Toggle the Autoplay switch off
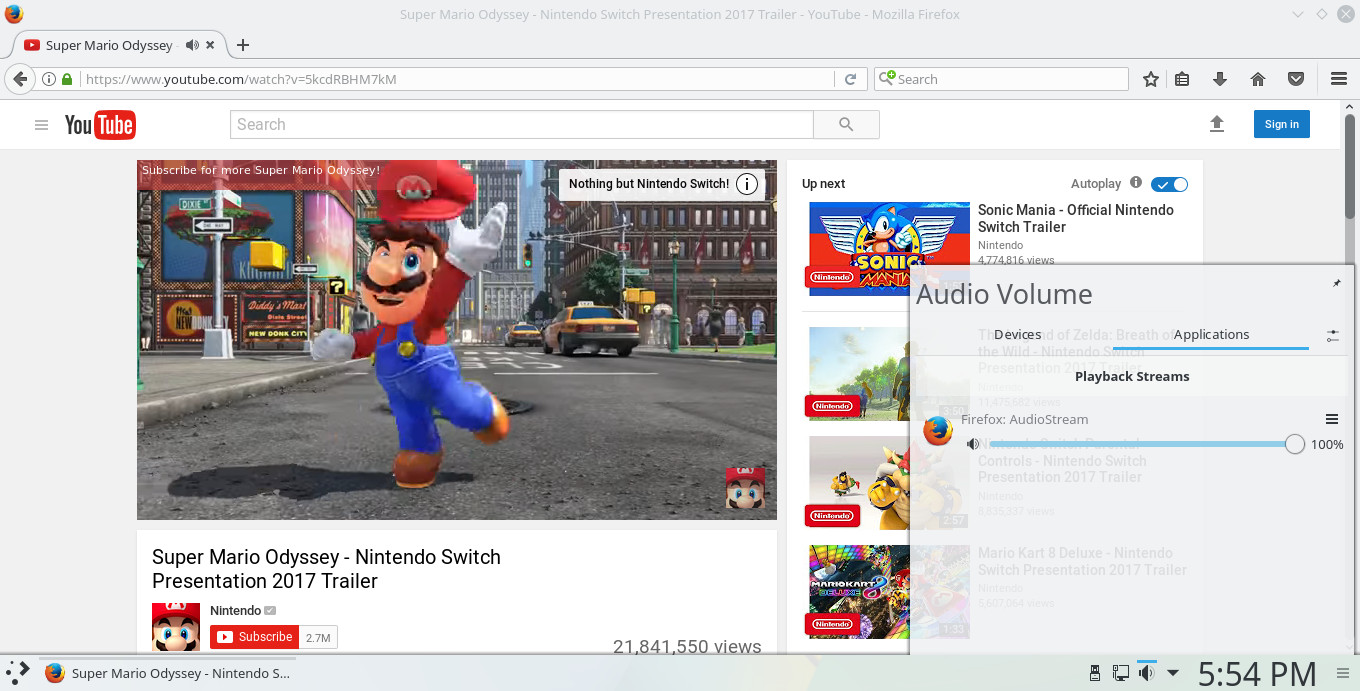The image size is (1360, 691). (x=1169, y=184)
